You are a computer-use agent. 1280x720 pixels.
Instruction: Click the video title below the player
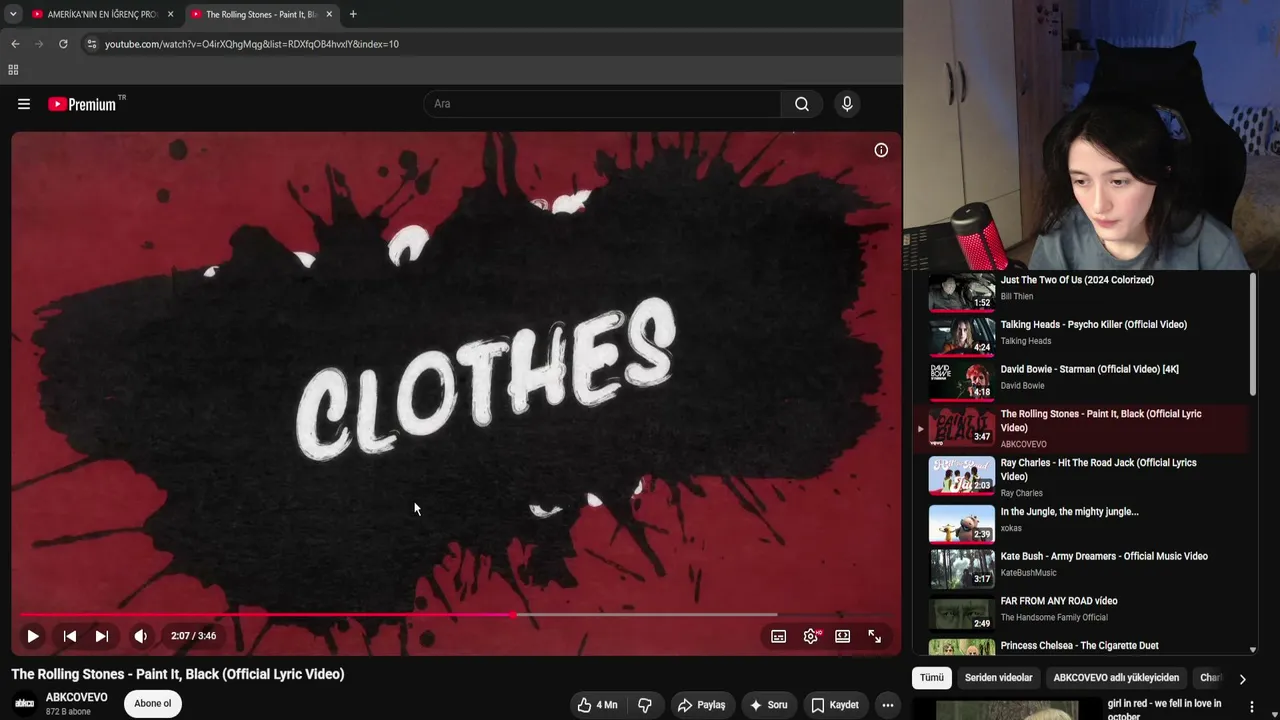click(x=178, y=674)
